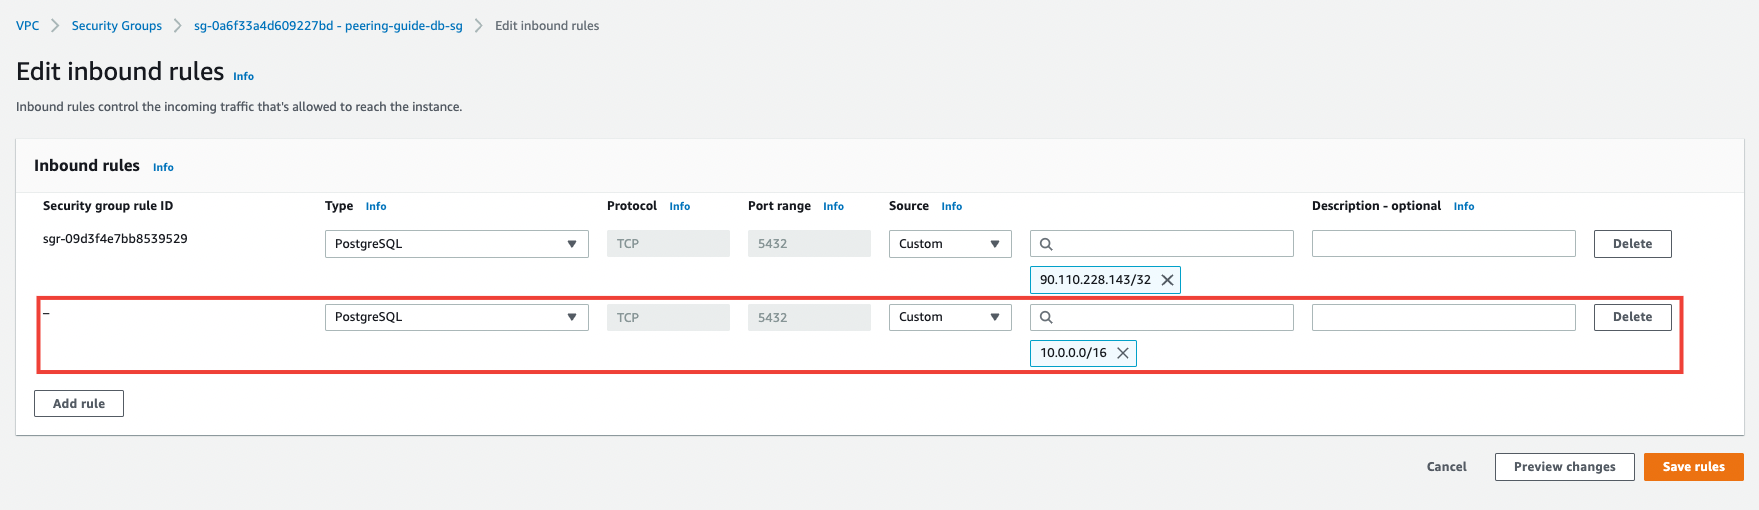The image size is (1759, 510).
Task: Open Info link next to Edit inbound rules title
Action: click(244, 76)
